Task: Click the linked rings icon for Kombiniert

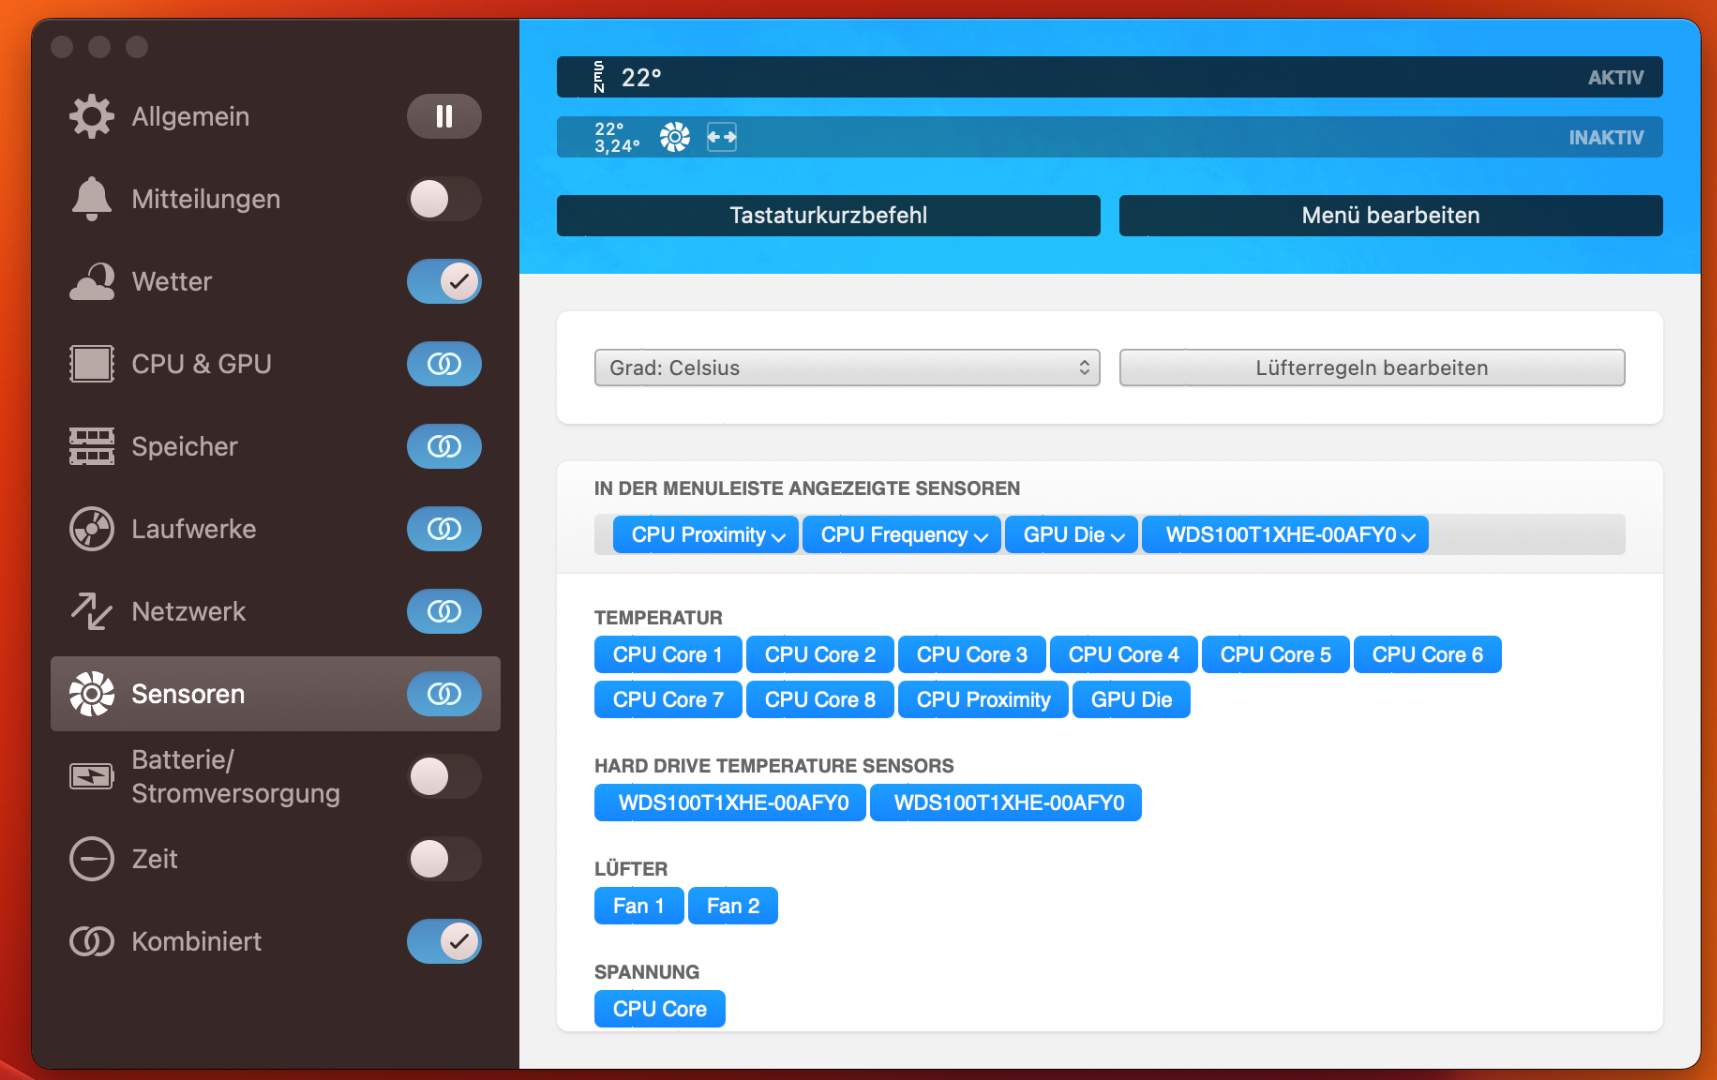Action: (x=91, y=941)
